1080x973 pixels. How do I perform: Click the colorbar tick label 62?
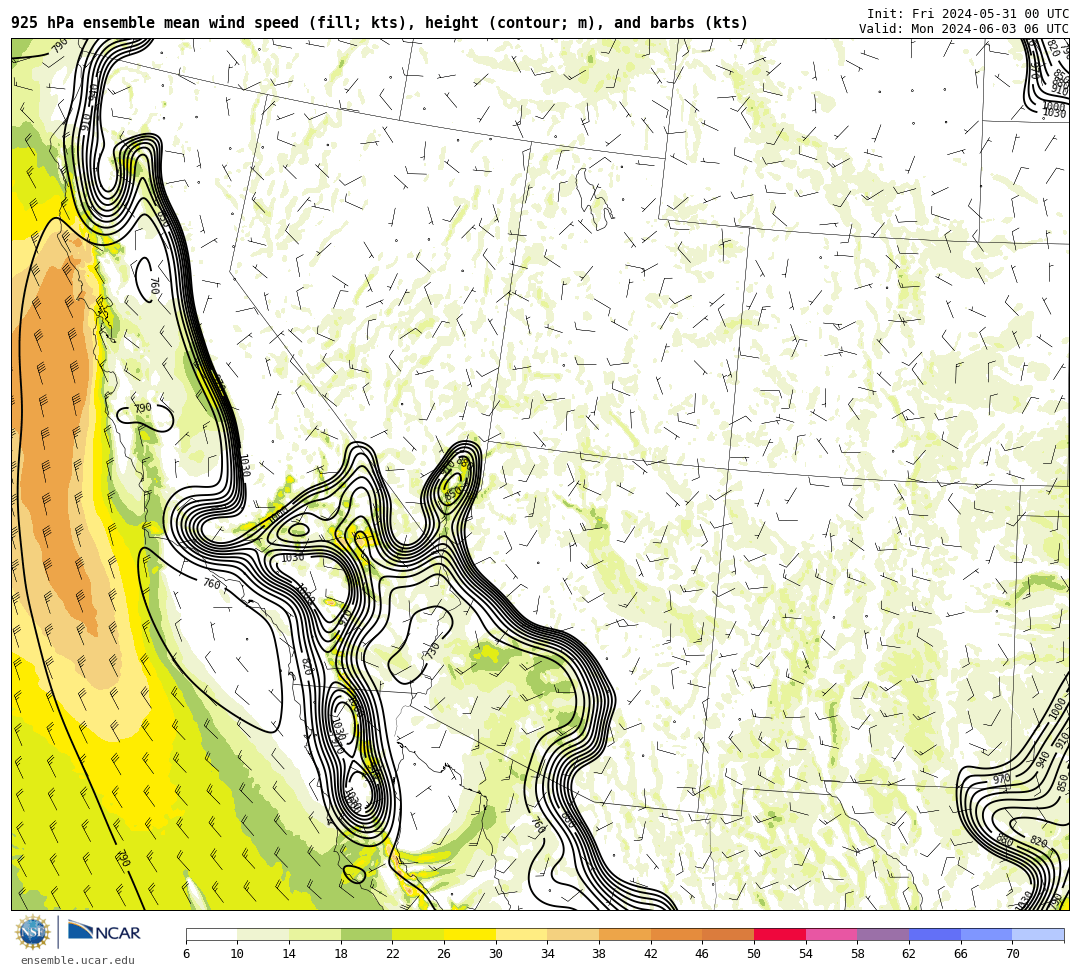click(909, 954)
